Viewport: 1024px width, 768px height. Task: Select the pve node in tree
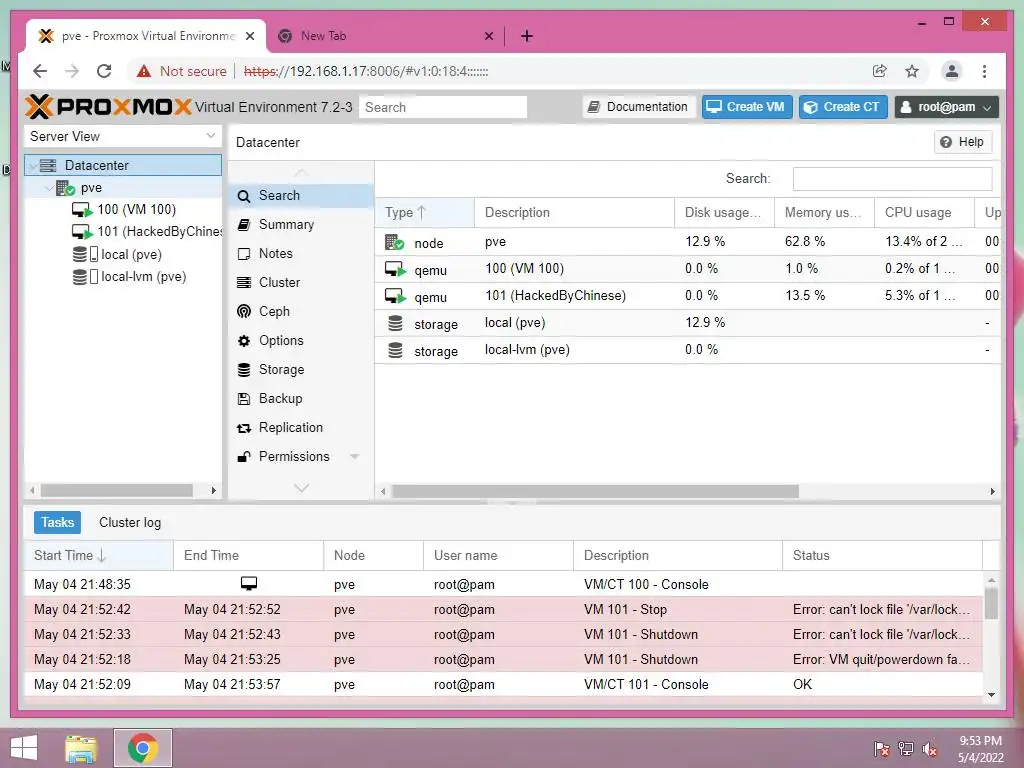pos(123,187)
